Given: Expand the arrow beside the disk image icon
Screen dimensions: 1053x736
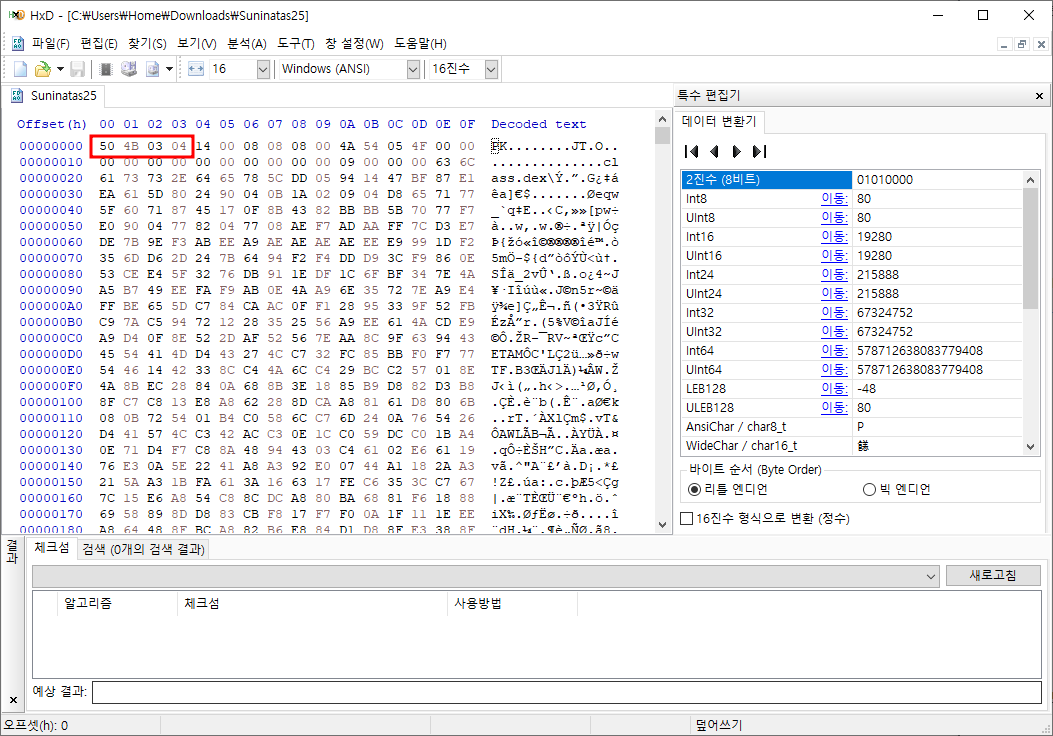Looking at the screenshot, I should [x=169, y=69].
